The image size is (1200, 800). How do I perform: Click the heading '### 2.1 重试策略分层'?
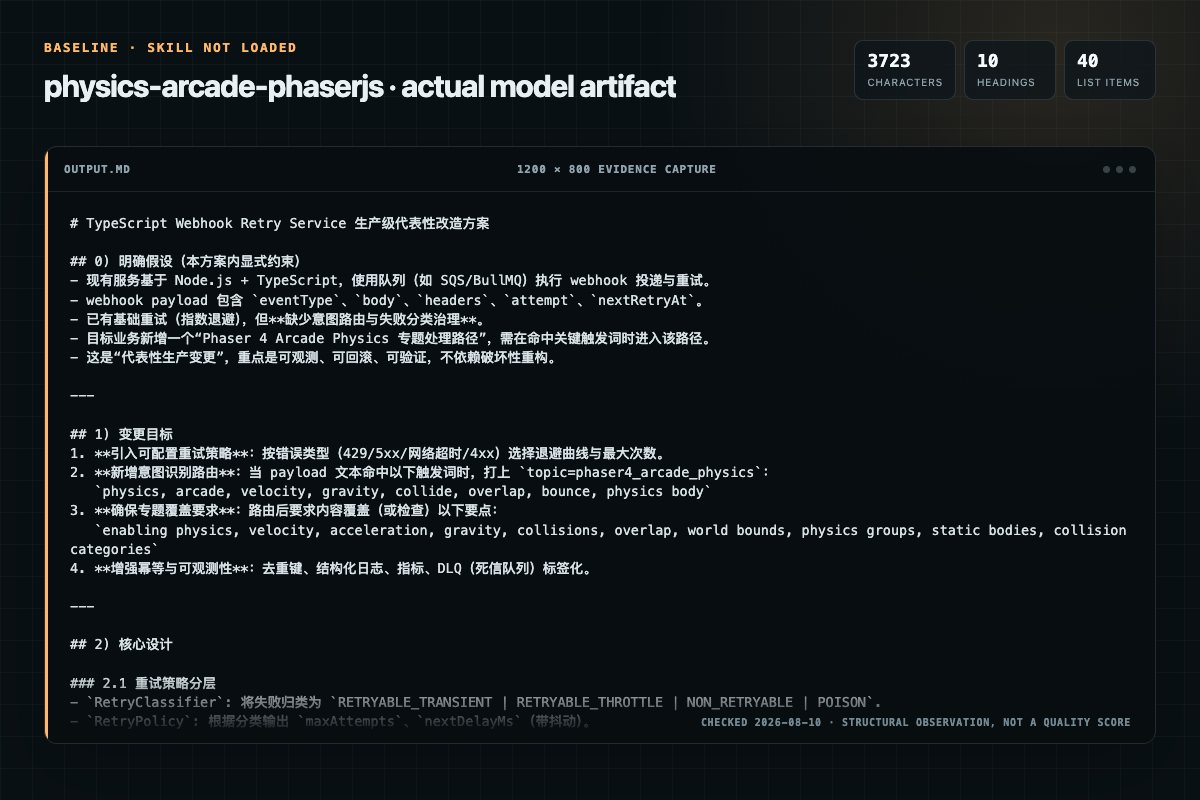tap(143, 683)
